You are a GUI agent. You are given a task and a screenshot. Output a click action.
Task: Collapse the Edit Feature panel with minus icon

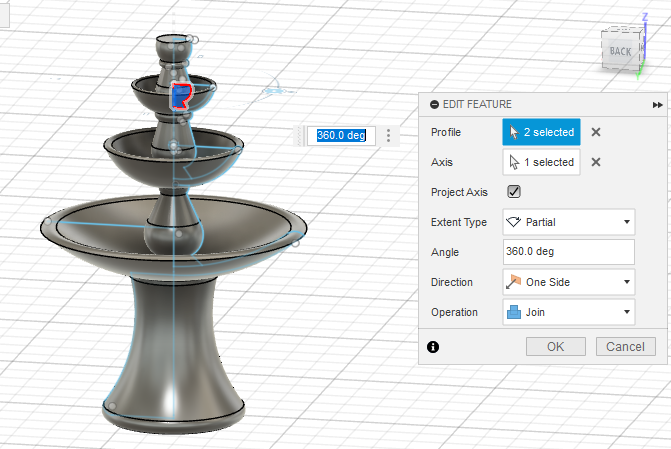pyautogui.click(x=434, y=104)
